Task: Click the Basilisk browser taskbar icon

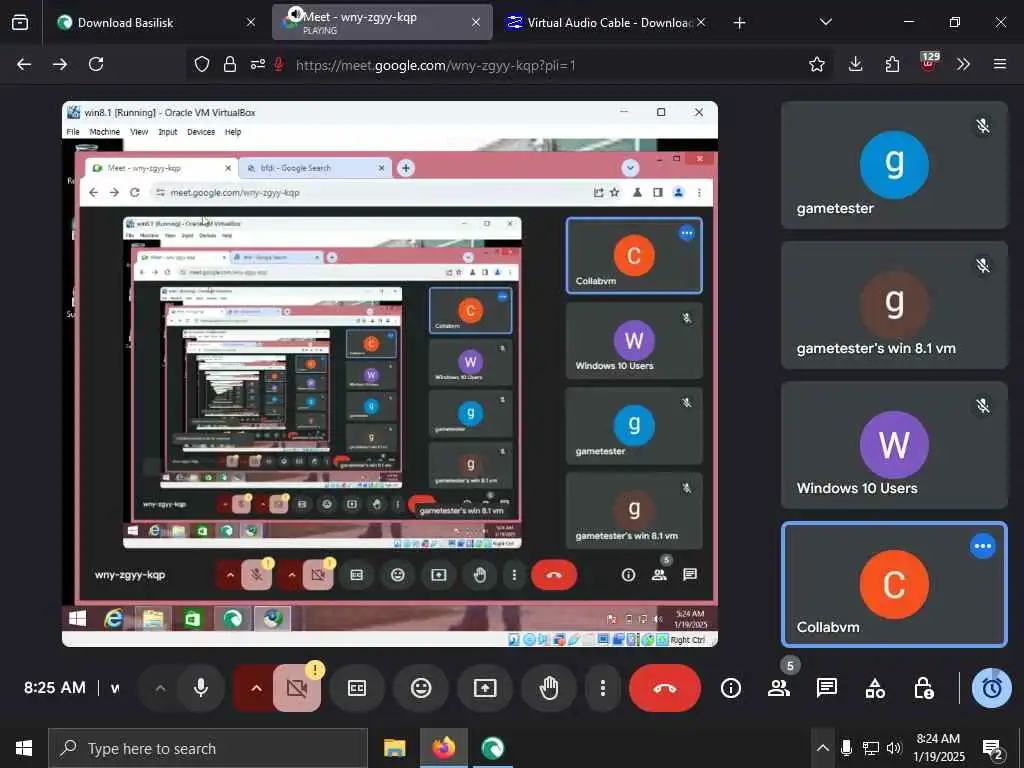Action: pyautogui.click(x=492, y=748)
